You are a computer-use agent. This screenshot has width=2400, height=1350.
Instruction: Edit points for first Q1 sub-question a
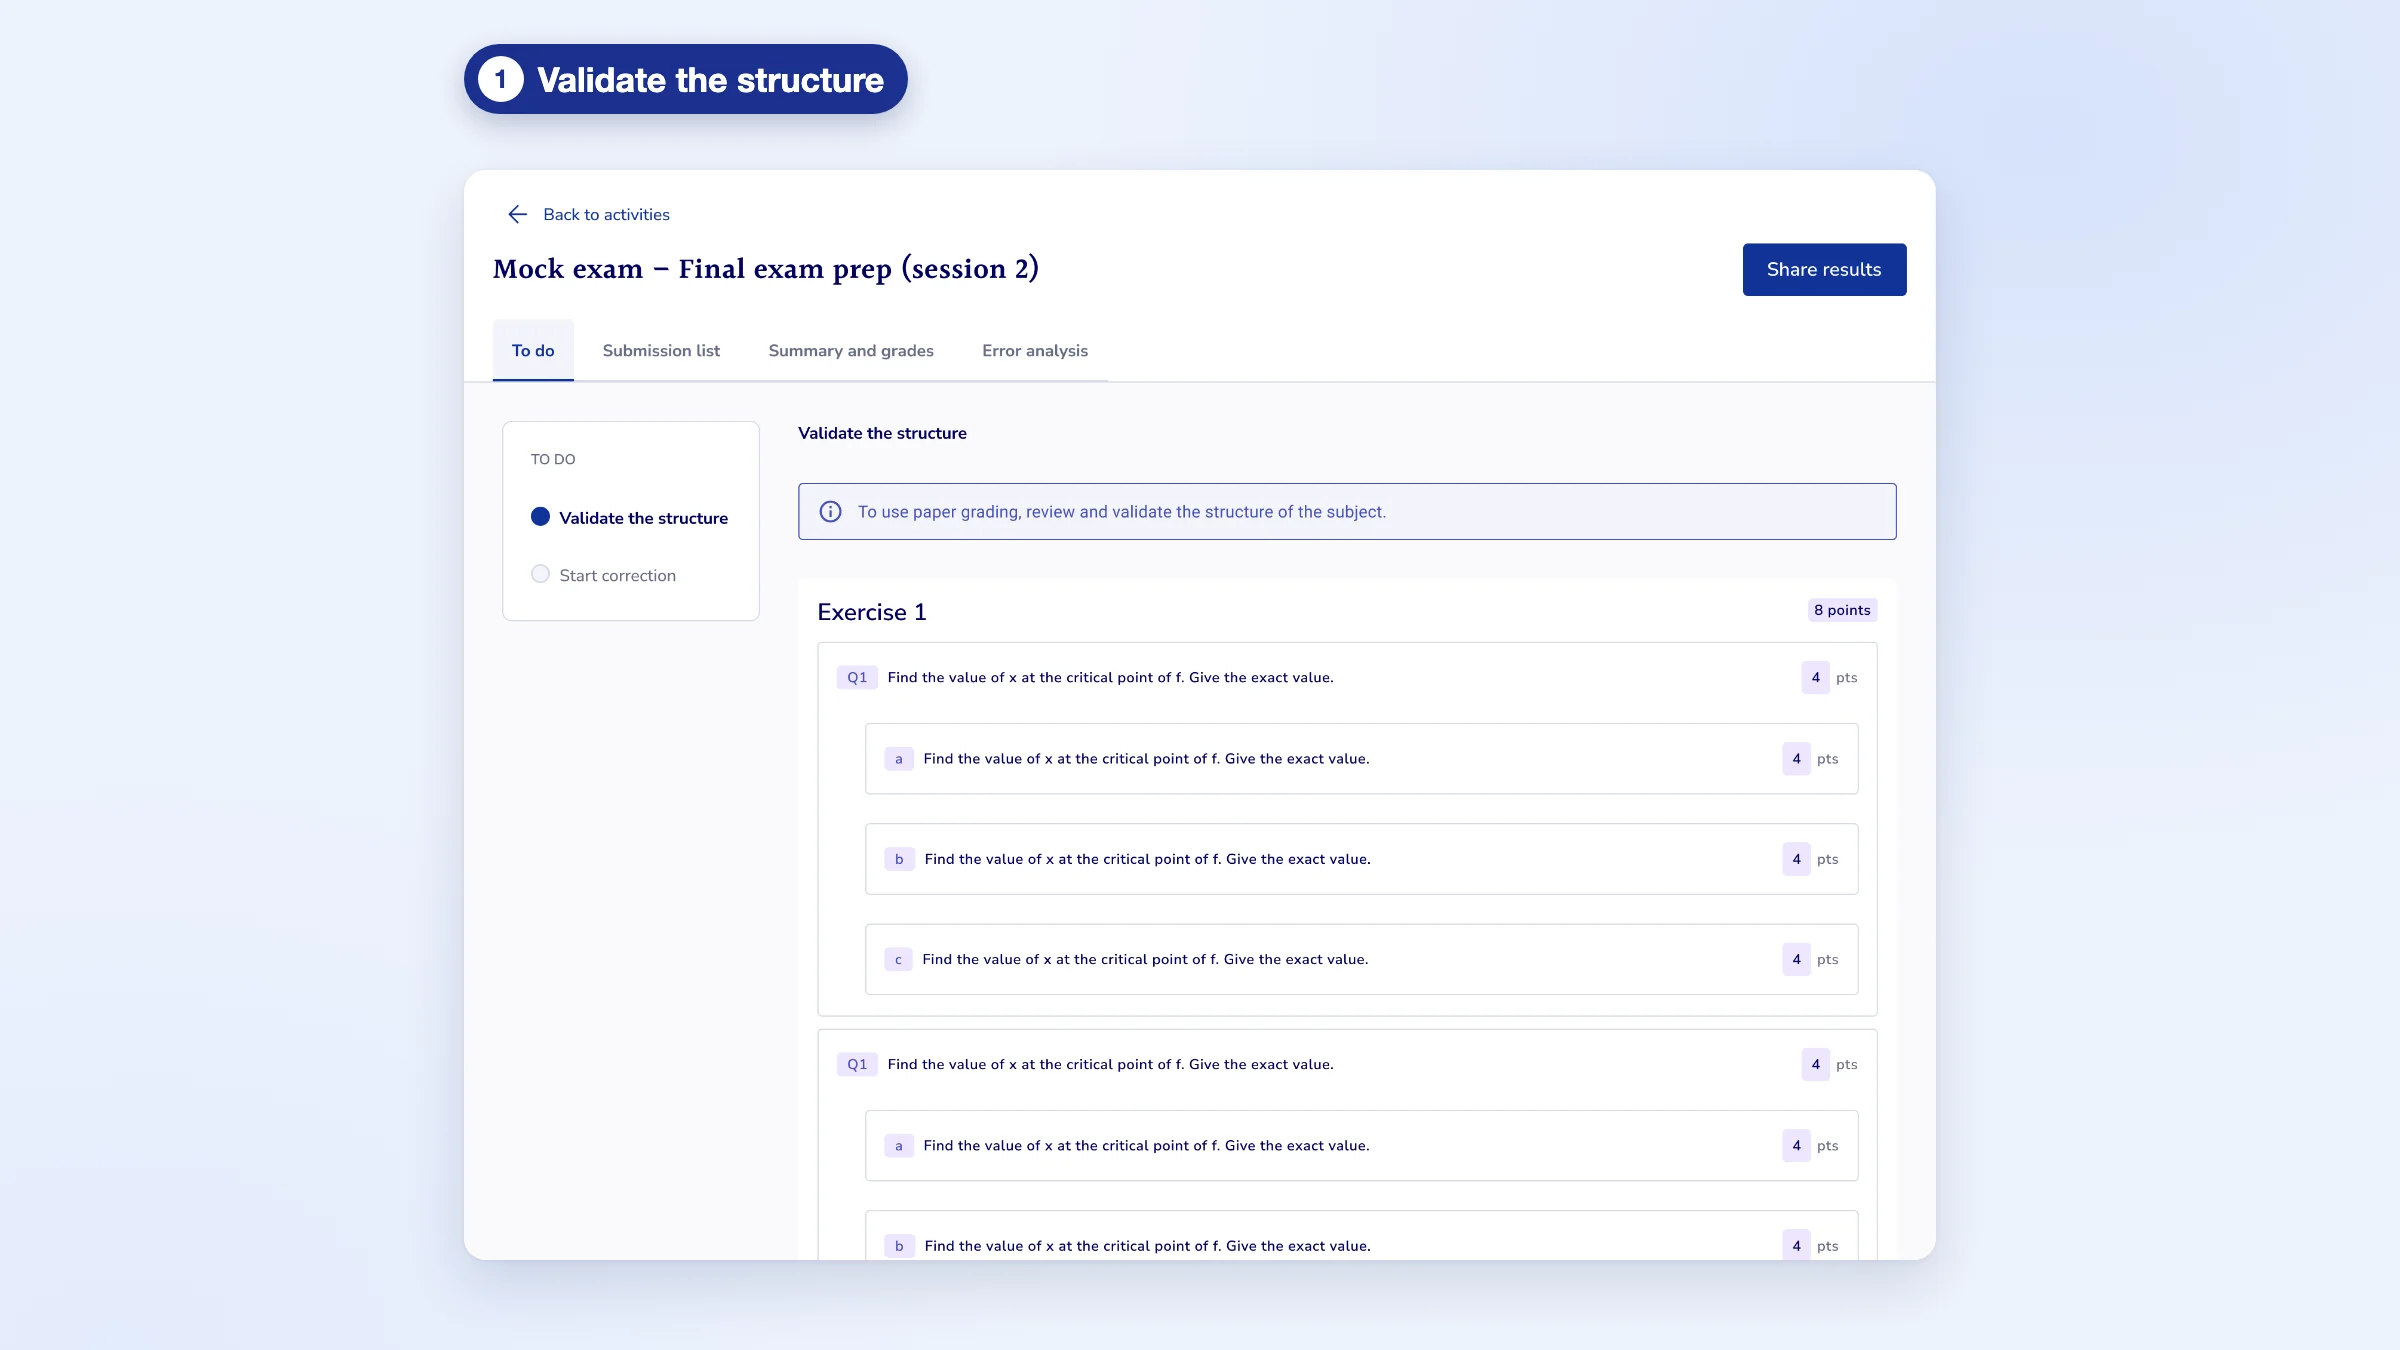(x=1796, y=759)
